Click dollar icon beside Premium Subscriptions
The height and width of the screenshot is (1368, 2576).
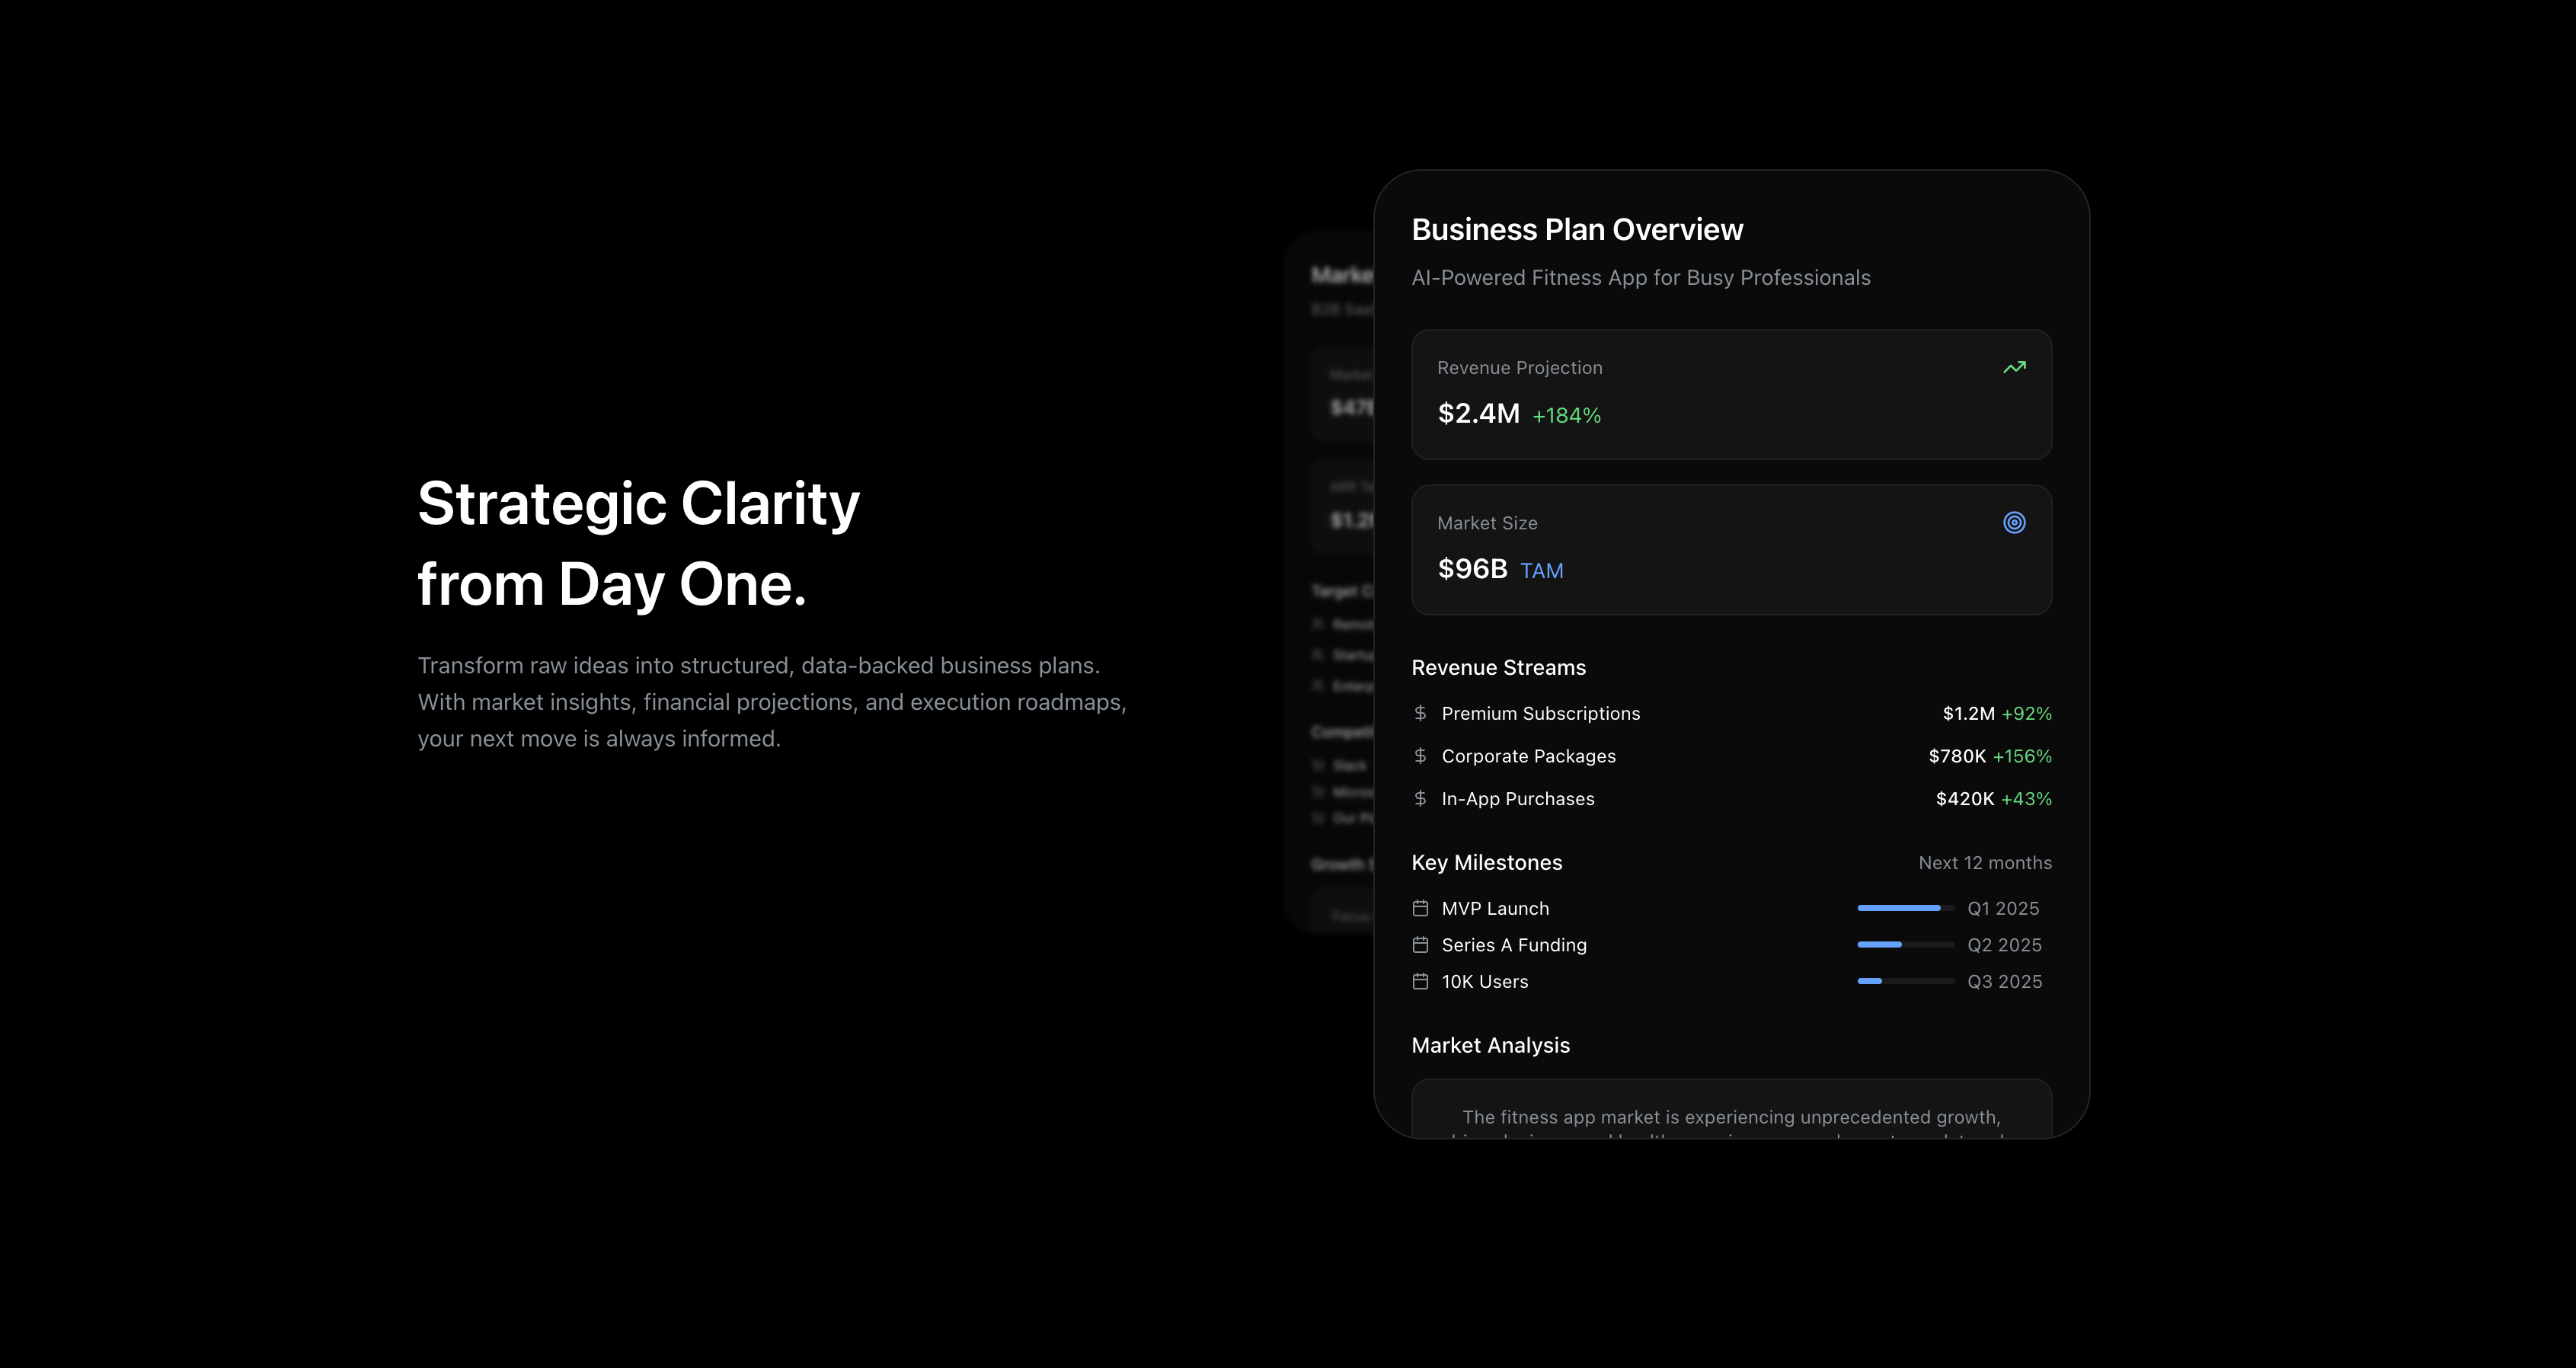coord(1420,713)
